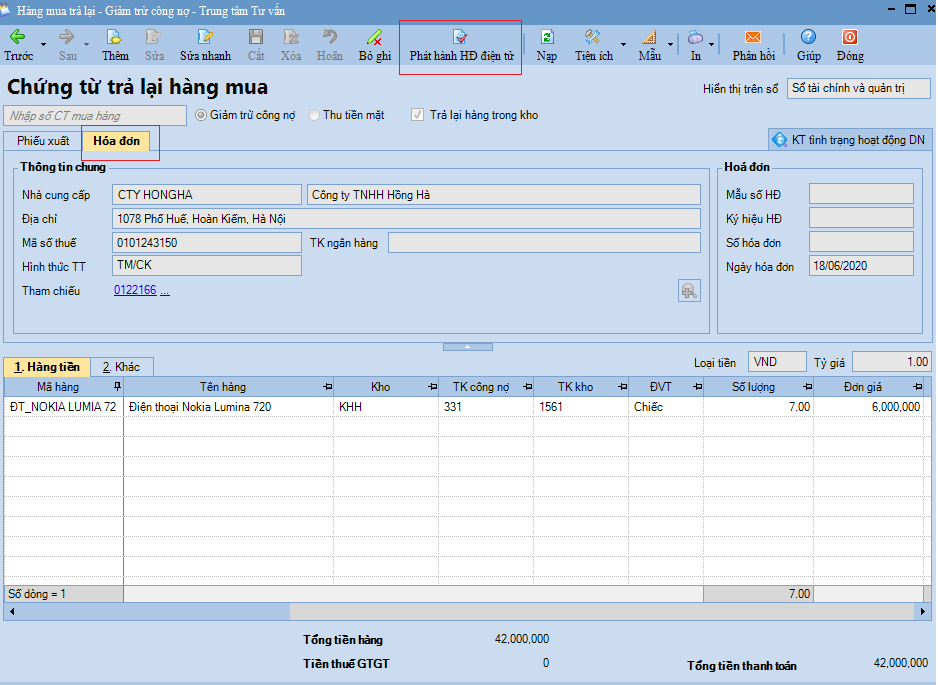Click the Tỷ giá 1.00 field
This screenshot has height=685, width=938.
click(x=891, y=362)
